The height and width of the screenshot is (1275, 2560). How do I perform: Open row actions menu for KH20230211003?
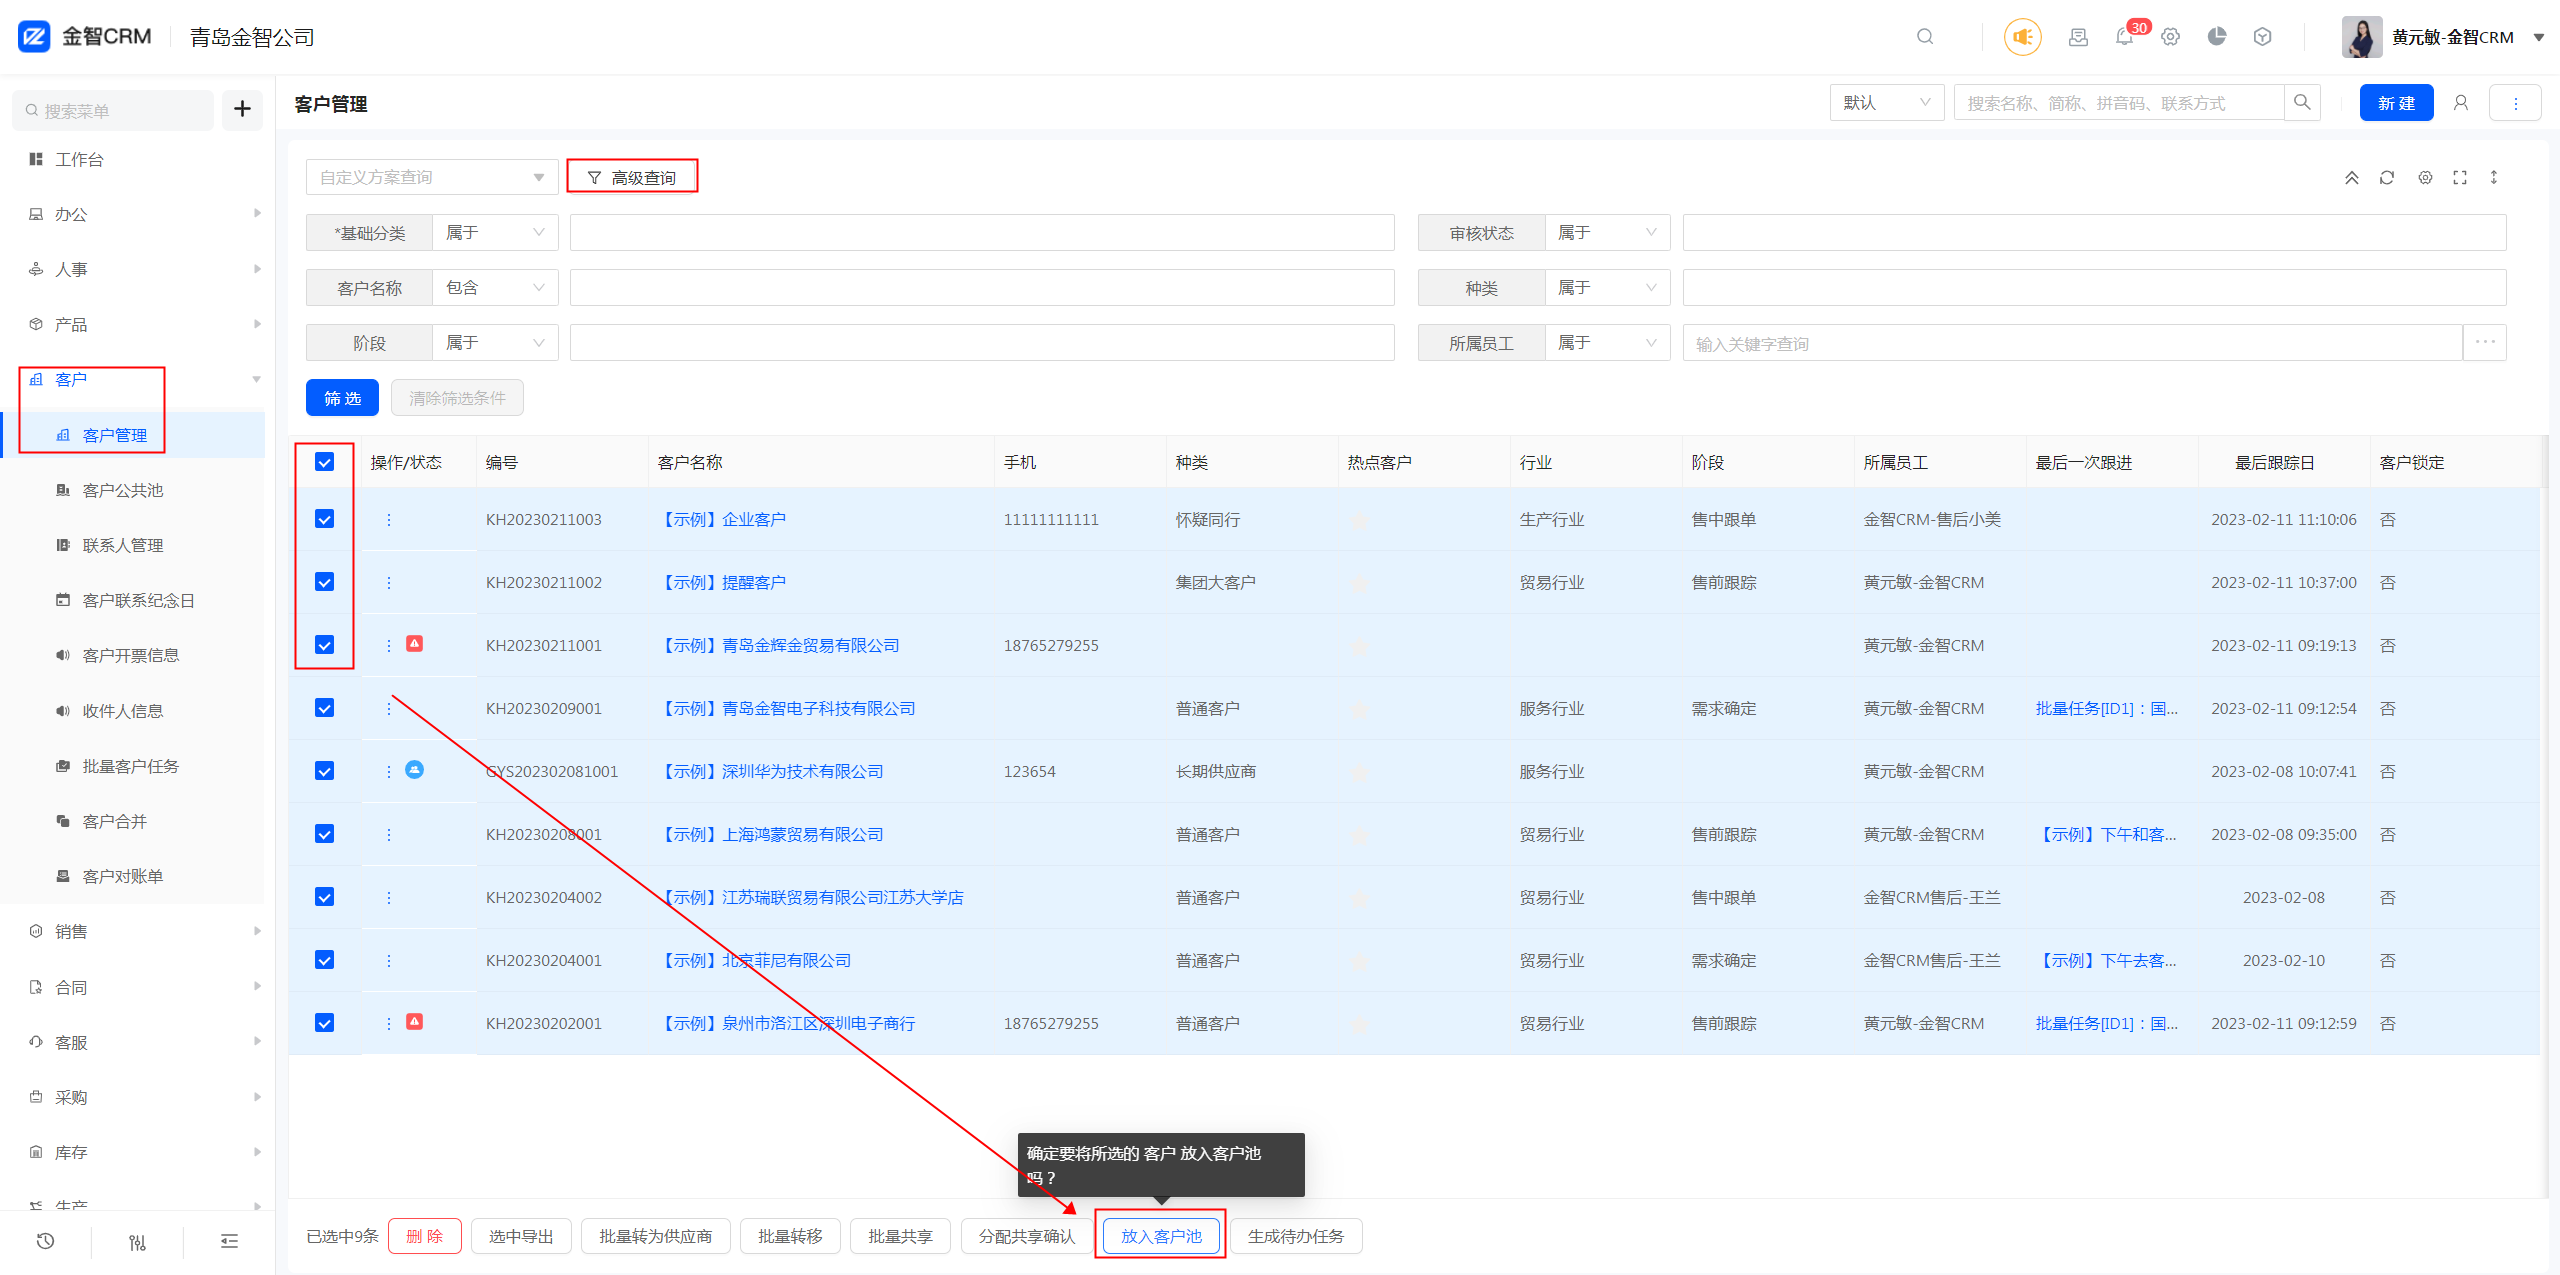pos(389,520)
